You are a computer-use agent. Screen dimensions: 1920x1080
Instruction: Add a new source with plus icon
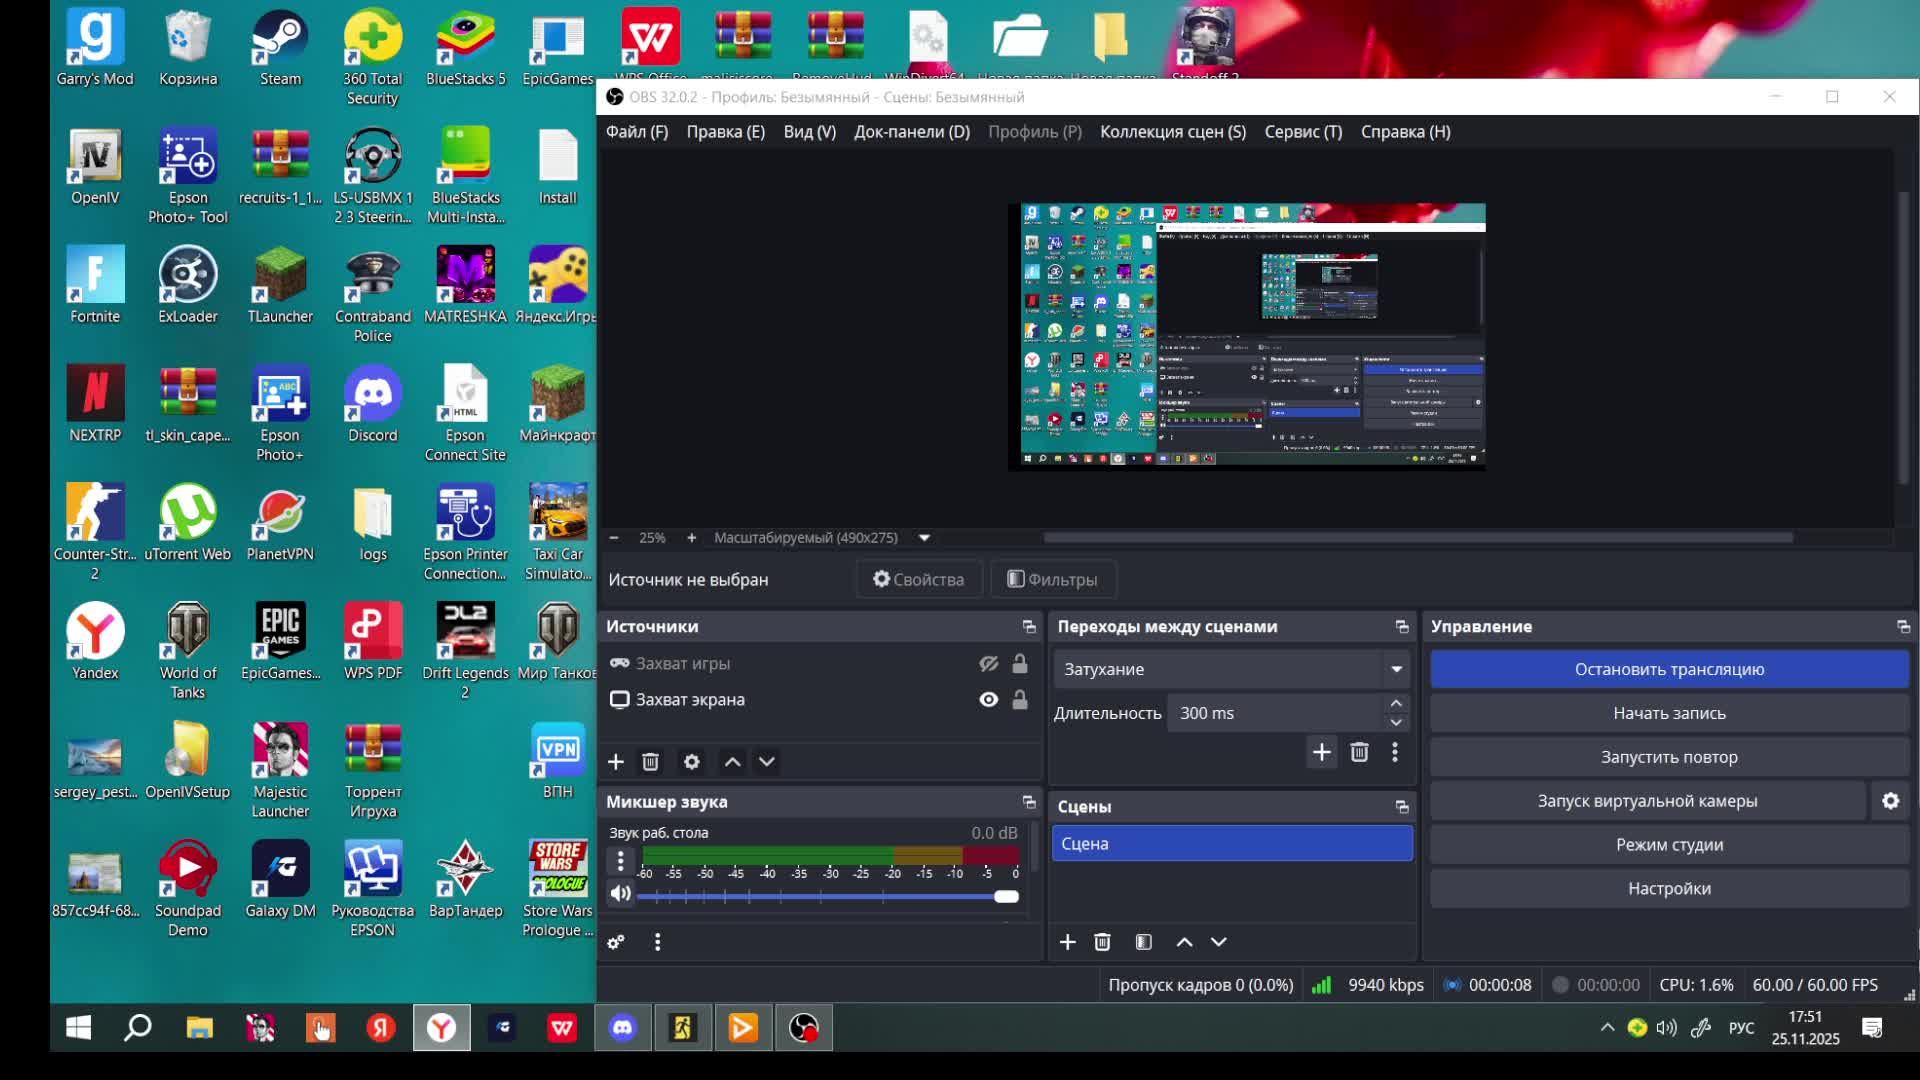616,762
